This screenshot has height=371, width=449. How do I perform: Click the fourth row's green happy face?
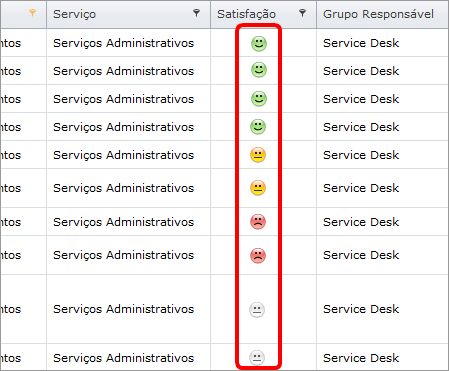258,126
